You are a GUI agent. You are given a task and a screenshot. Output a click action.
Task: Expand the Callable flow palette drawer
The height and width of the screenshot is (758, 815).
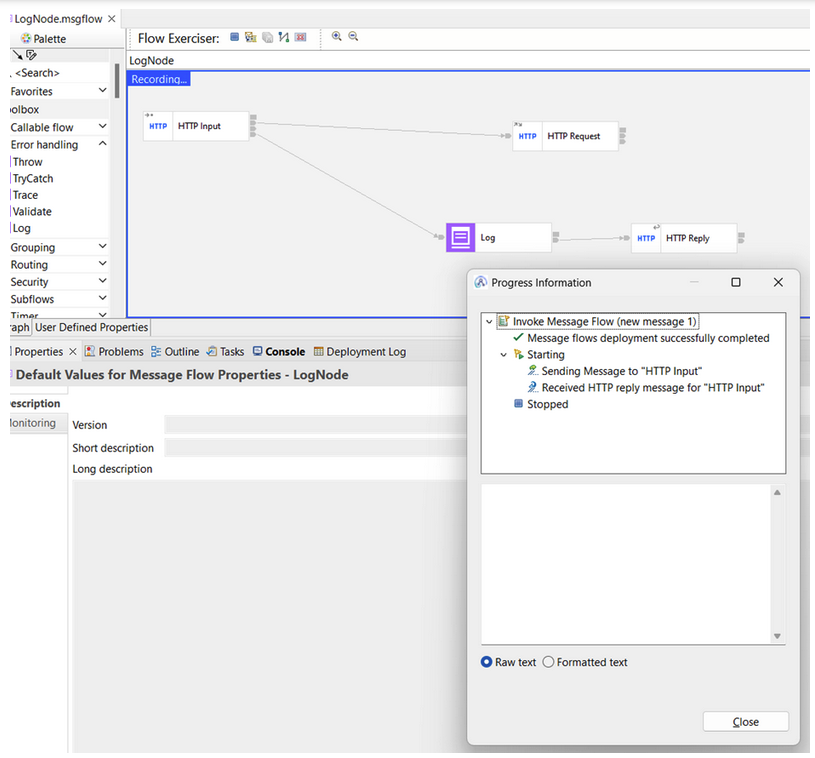point(102,126)
